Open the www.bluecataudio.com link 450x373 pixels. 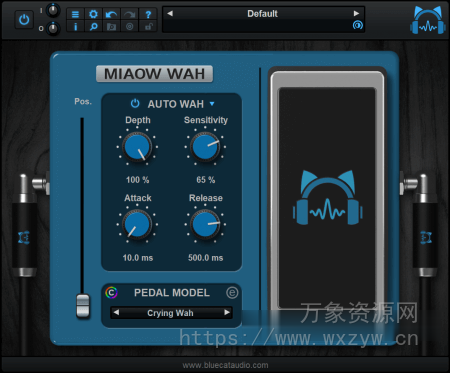tap(225, 365)
